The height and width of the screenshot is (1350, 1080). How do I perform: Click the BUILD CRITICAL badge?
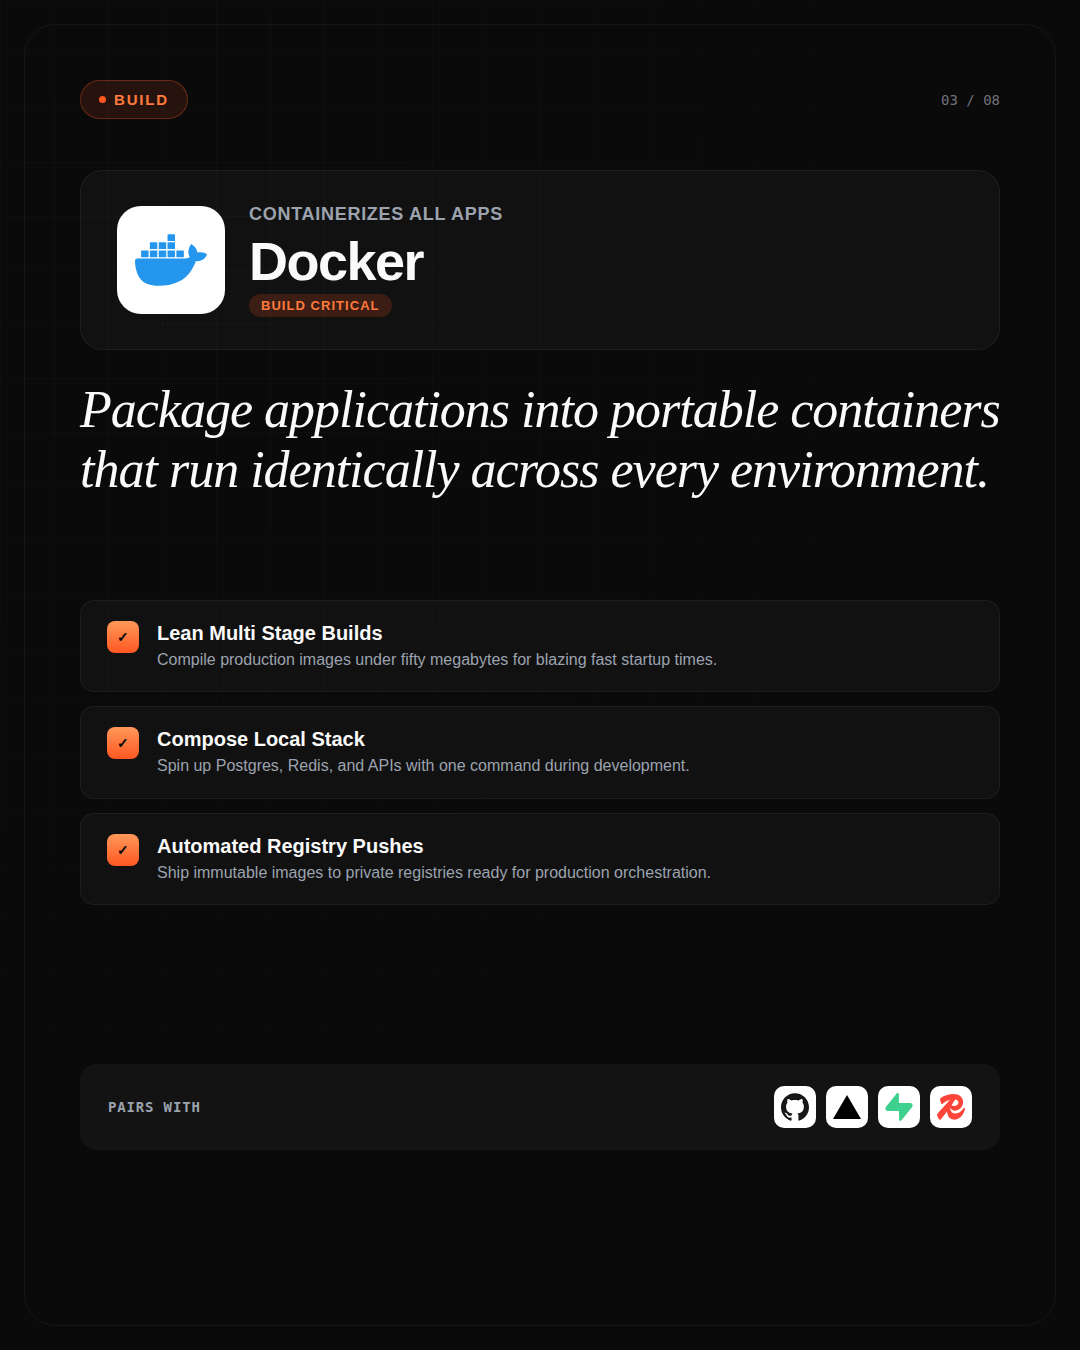click(x=320, y=305)
